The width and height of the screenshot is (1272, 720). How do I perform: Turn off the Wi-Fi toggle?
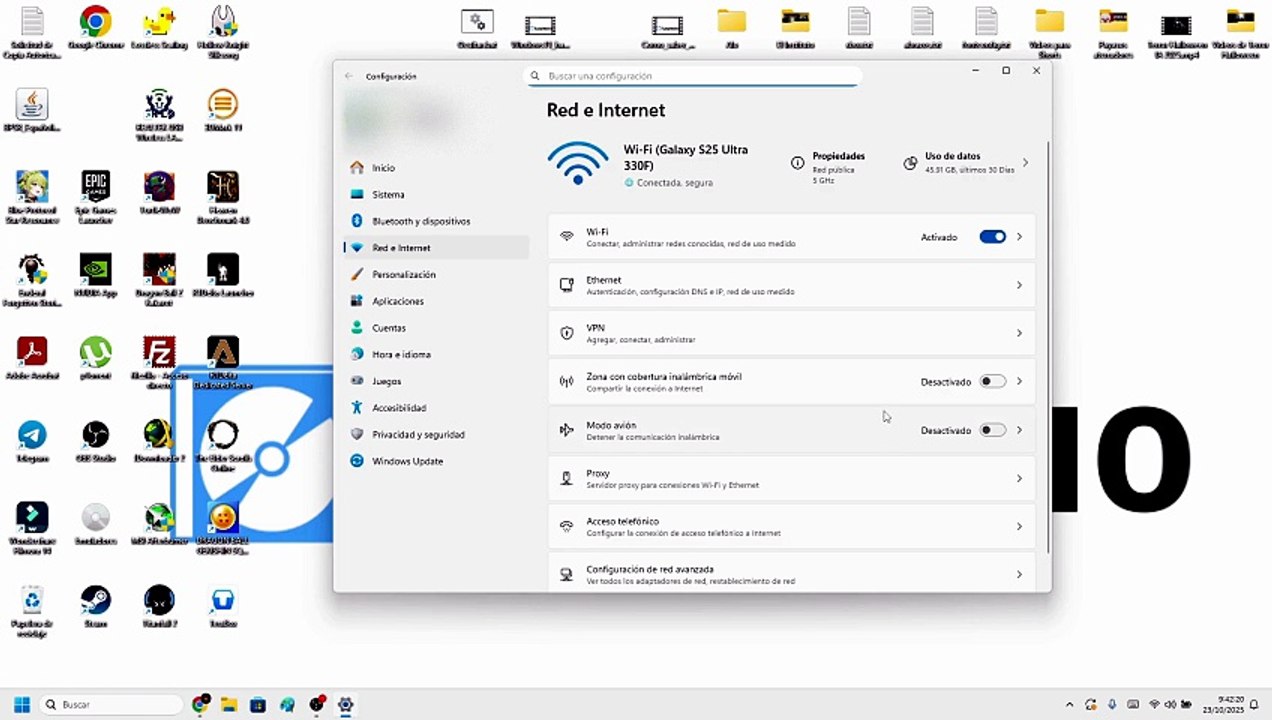(992, 237)
